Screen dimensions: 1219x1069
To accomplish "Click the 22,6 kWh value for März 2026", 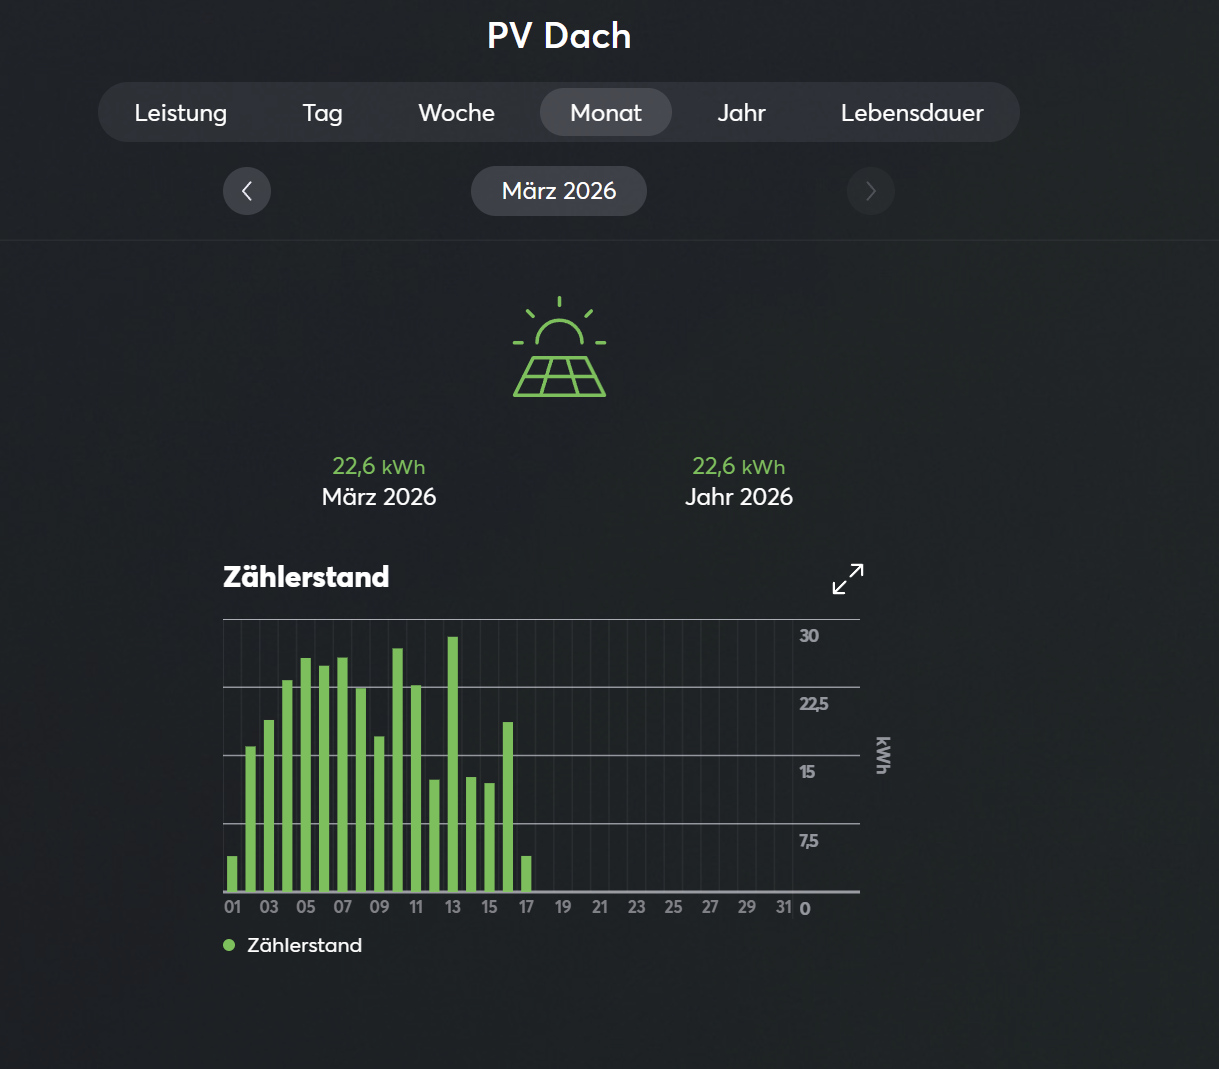I will (x=379, y=466).
